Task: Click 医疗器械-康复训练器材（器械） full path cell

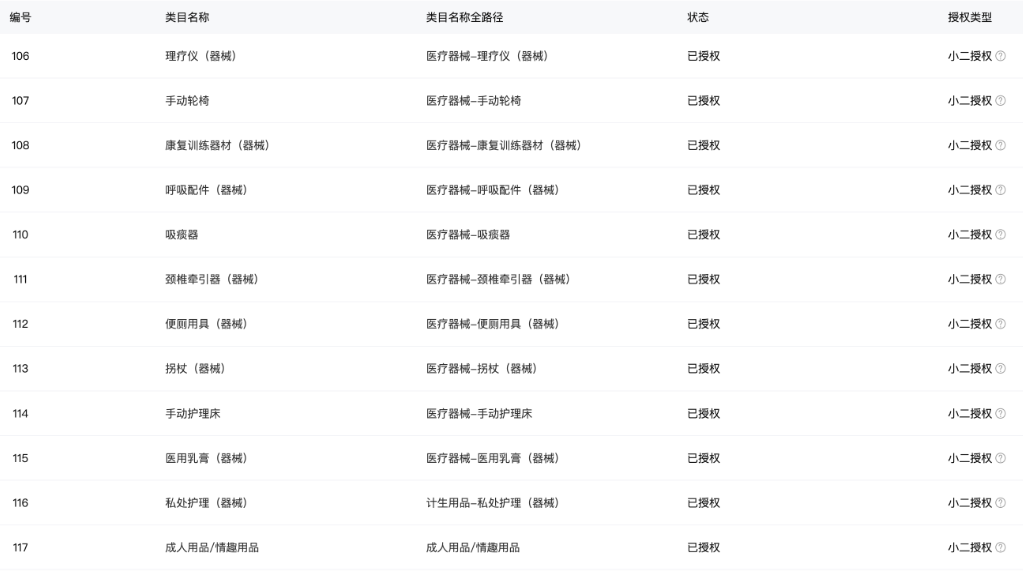Action: click(x=504, y=146)
